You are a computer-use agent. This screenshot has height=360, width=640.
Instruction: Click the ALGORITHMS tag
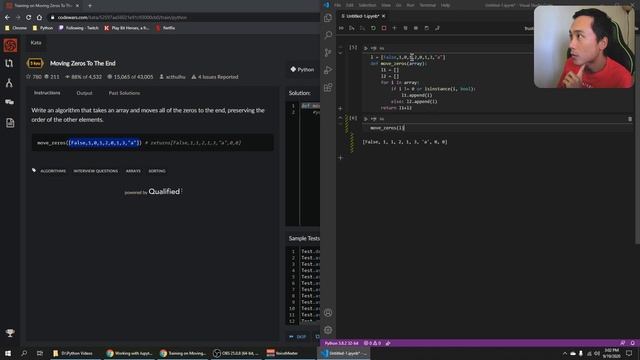point(53,171)
